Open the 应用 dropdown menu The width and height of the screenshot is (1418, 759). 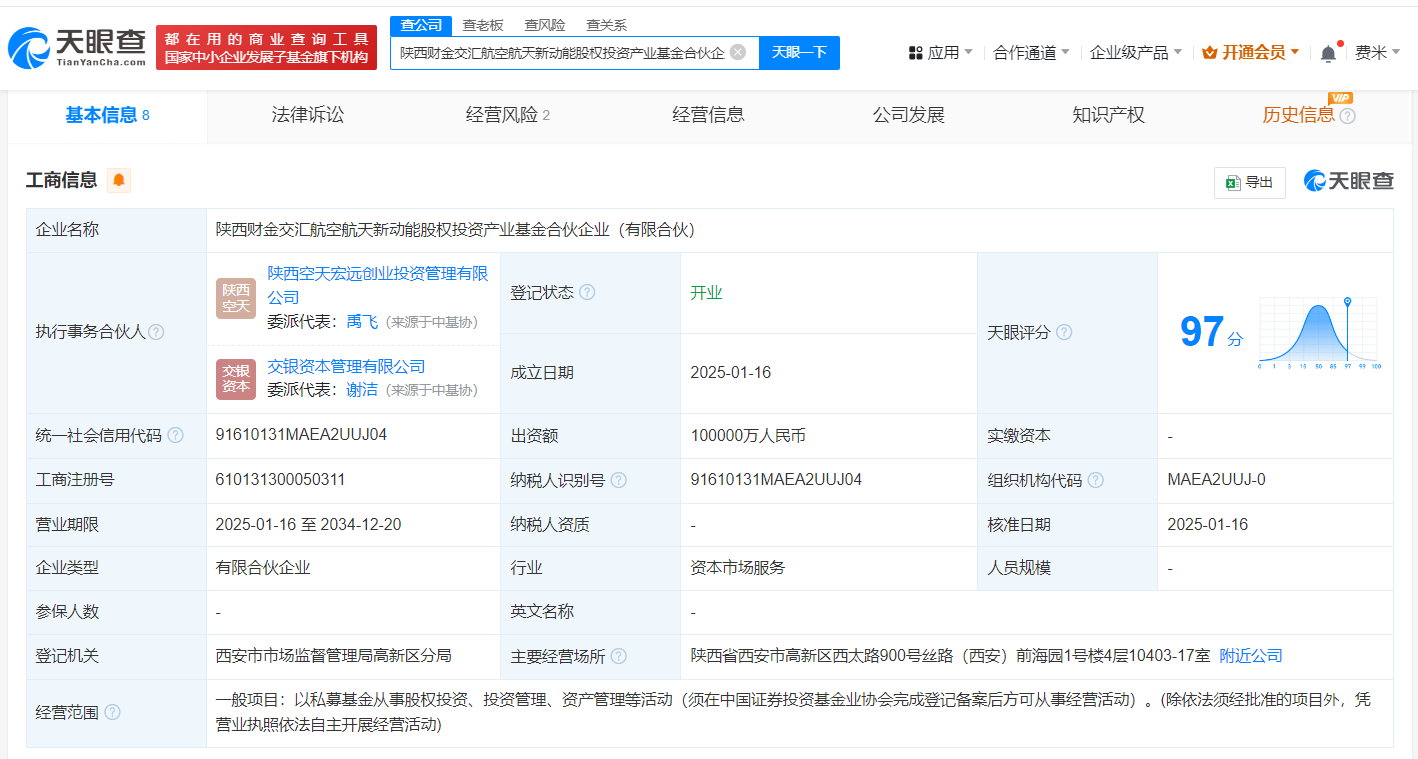(940, 52)
